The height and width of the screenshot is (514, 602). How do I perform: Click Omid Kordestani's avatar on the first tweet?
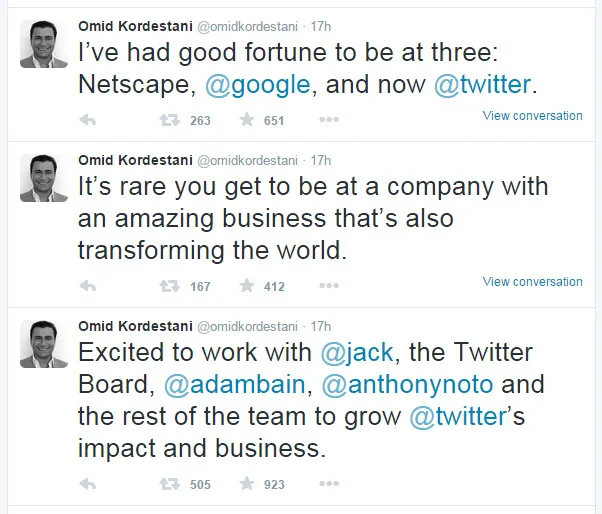tap(44, 45)
